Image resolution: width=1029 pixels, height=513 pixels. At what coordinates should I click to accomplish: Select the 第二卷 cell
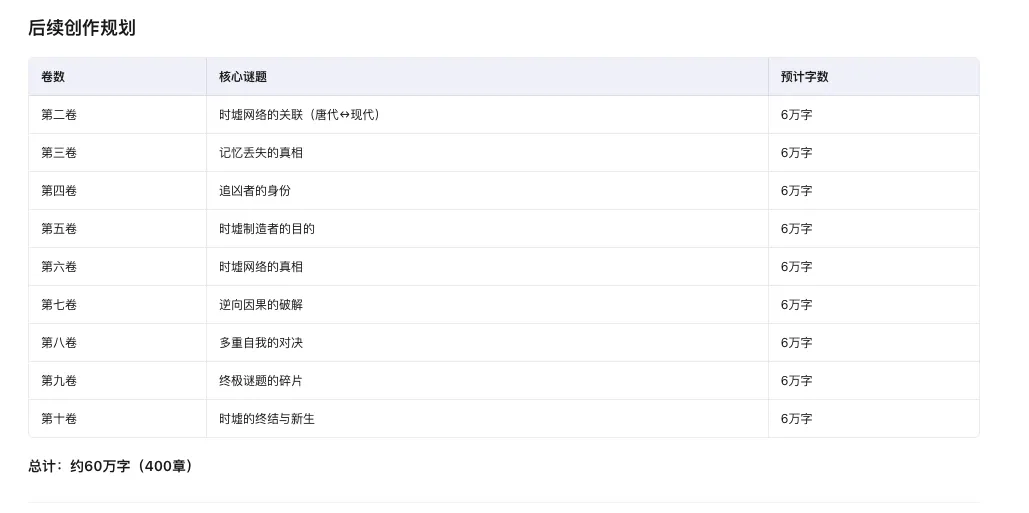[x=59, y=115]
